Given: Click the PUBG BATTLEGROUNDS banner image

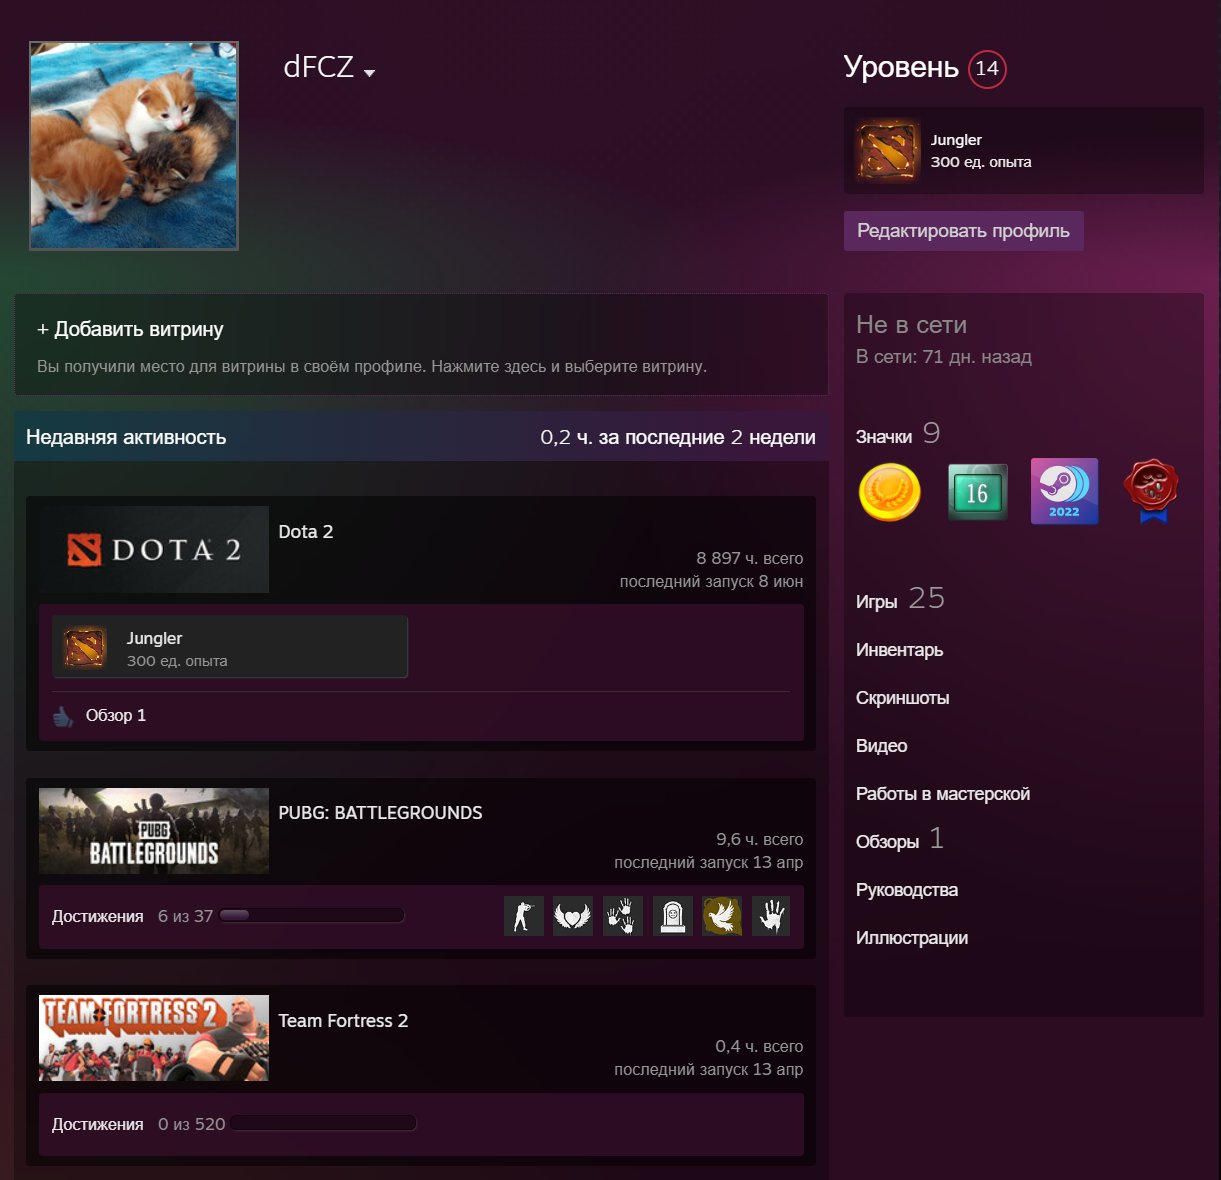Looking at the screenshot, I should 154,831.
